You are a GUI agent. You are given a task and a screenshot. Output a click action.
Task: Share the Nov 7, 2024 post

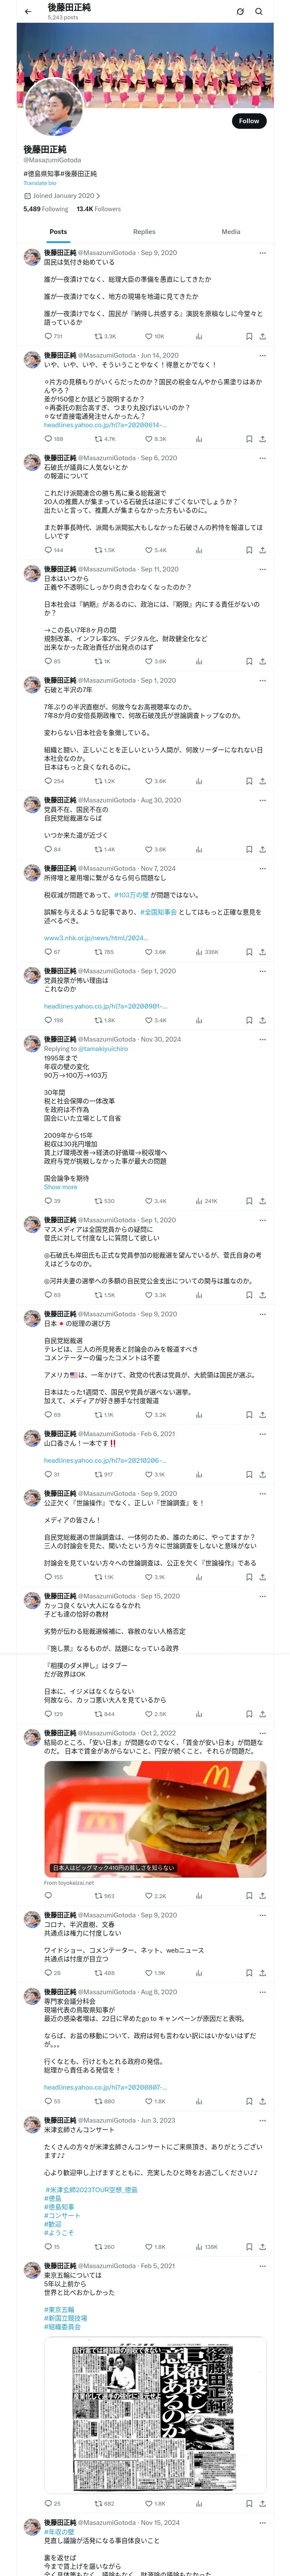tap(262, 952)
